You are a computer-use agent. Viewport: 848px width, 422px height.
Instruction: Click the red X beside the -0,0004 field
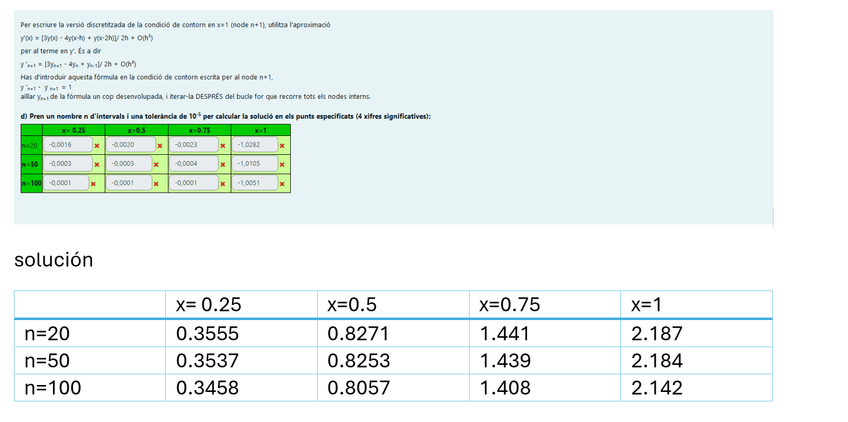[x=221, y=163]
